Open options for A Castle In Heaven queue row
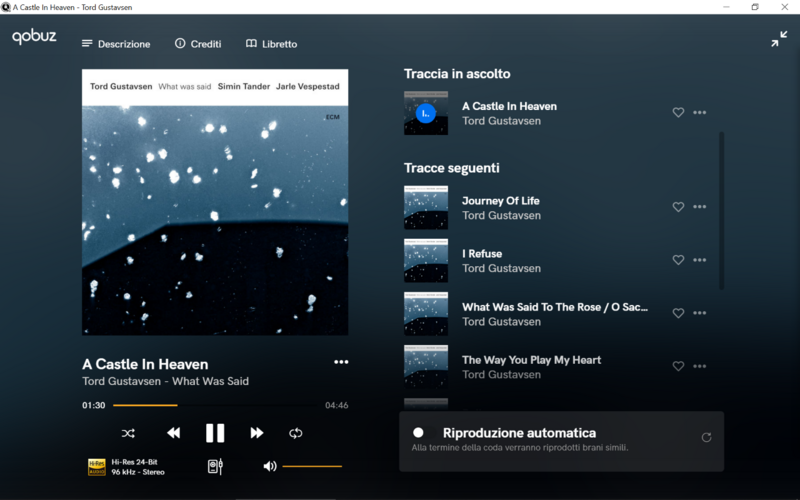This screenshot has height=500, width=800. [x=699, y=112]
